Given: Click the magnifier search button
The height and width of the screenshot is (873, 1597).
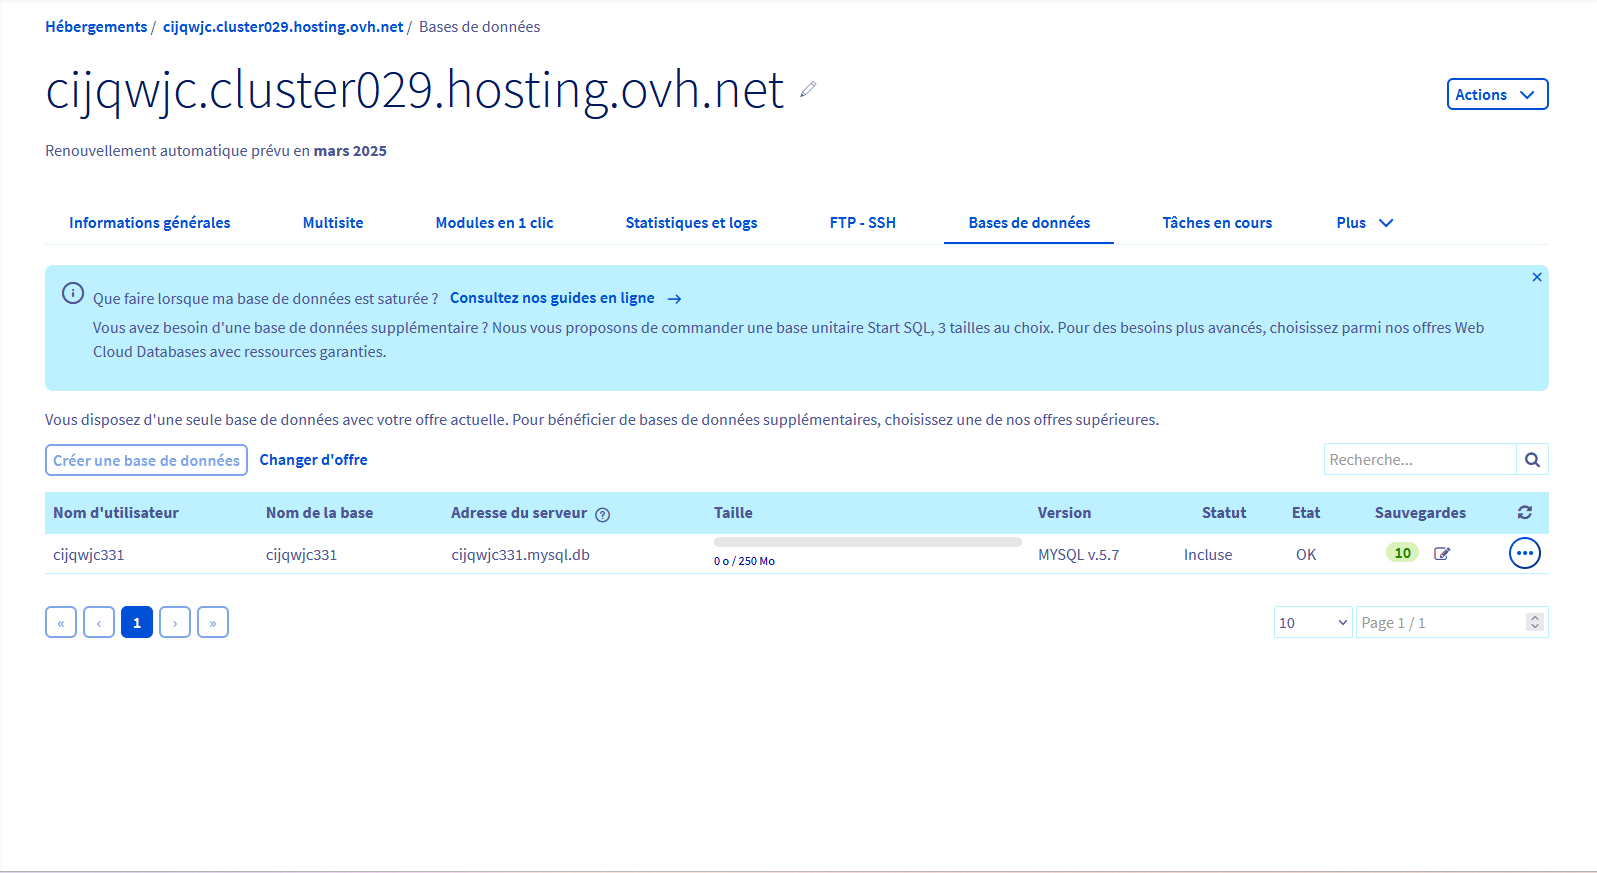Looking at the screenshot, I should click(x=1532, y=460).
